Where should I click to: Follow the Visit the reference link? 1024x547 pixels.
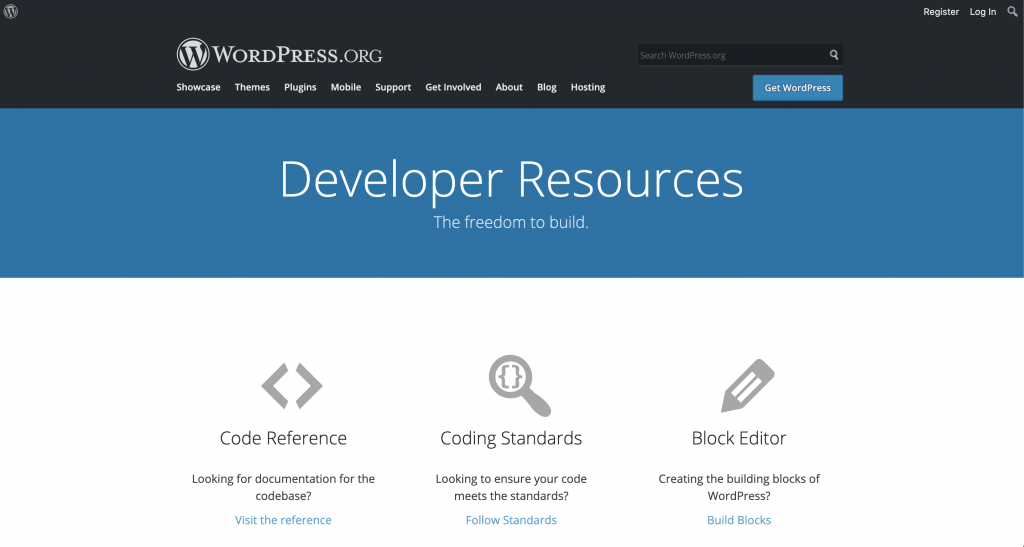pyautogui.click(x=283, y=520)
